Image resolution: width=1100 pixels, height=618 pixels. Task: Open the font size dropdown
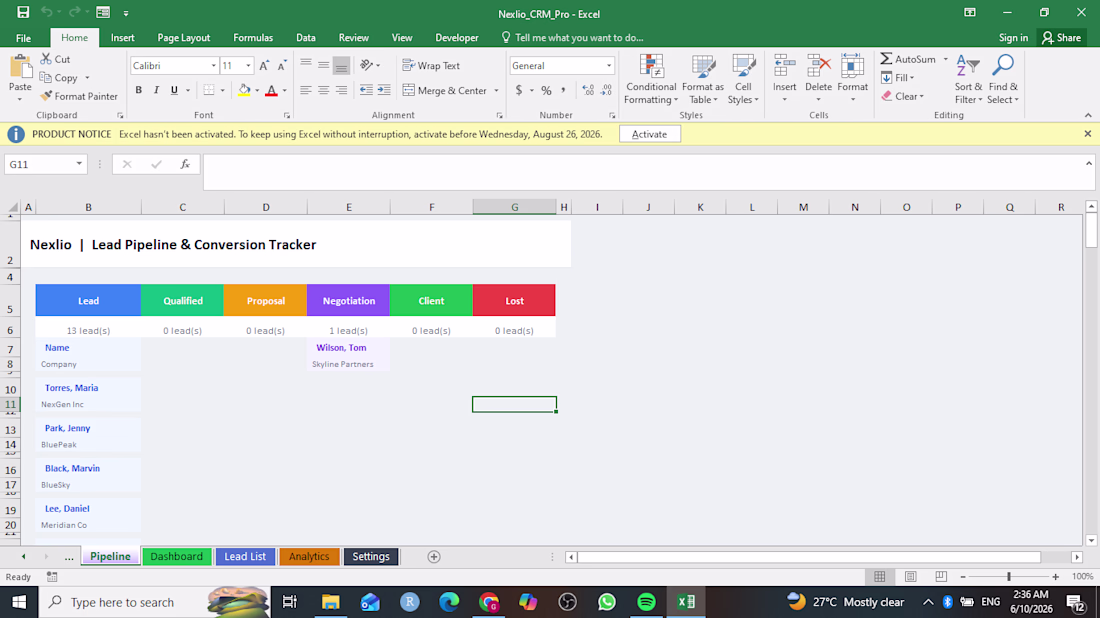pos(248,65)
